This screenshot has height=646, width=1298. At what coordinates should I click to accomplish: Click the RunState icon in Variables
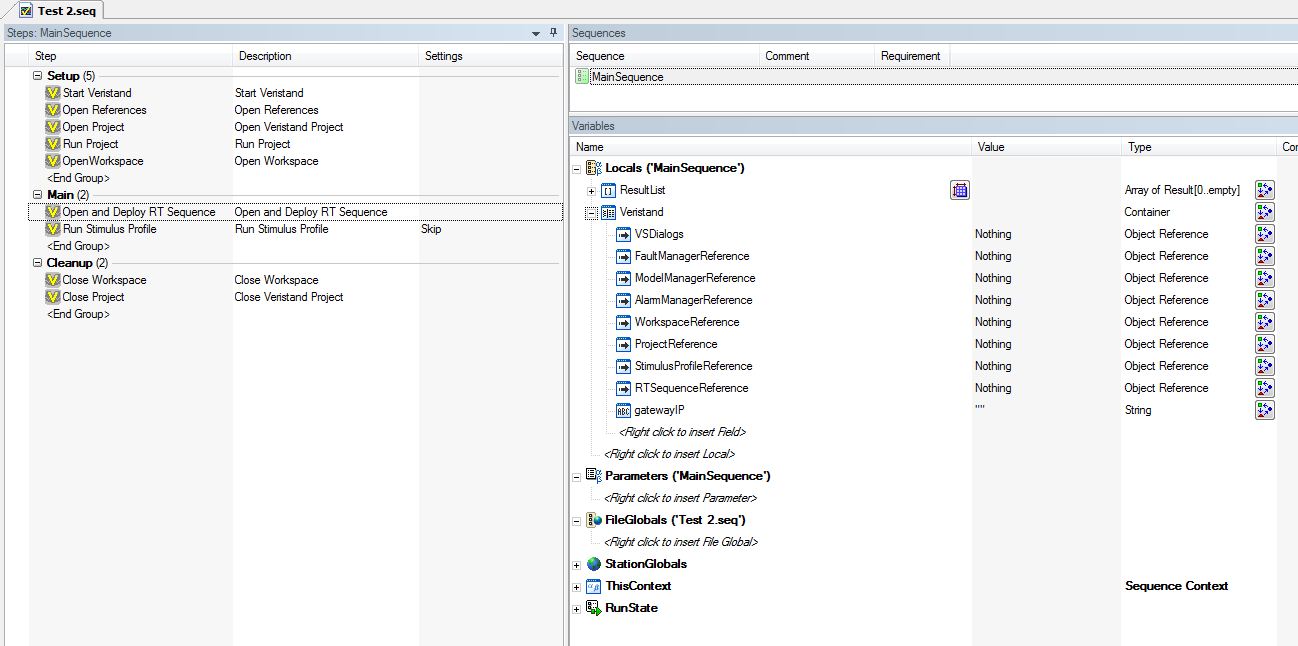point(594,608)
